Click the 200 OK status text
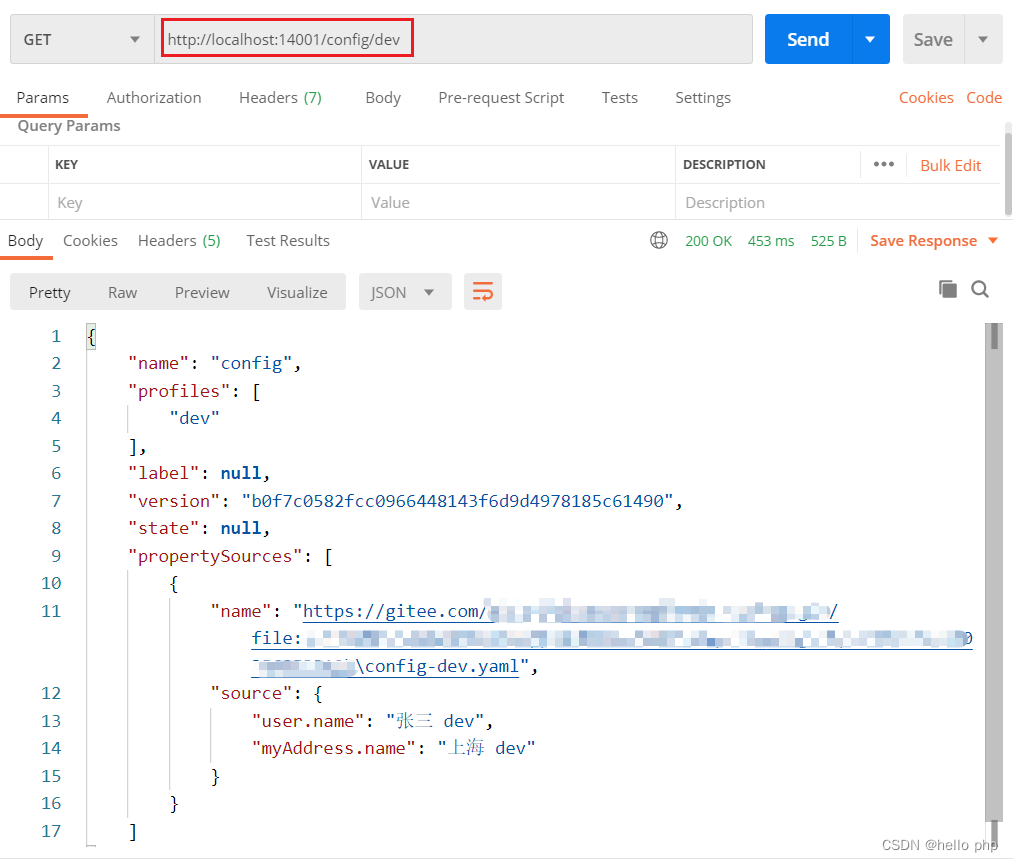Image resolution: width=1013 pixels, height=862 pixels. [708, 240]
